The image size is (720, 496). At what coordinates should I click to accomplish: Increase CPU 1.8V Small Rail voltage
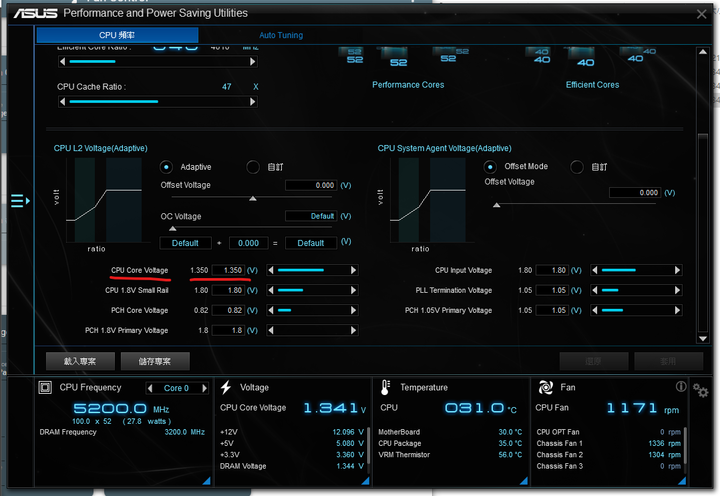click(353, 290)
